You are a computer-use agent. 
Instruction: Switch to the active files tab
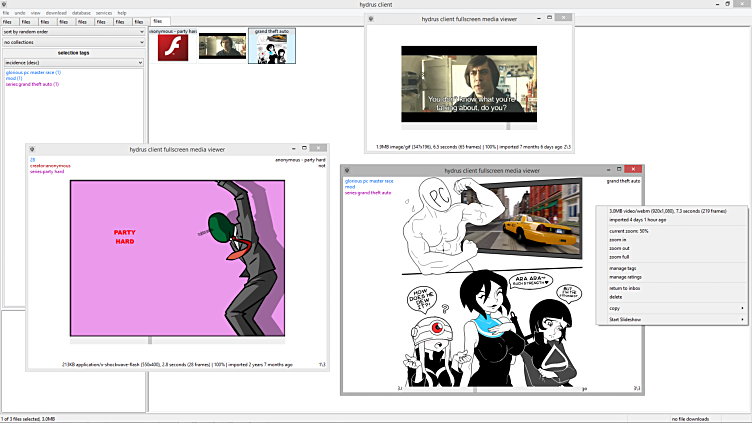pyautogui.click(x=158, y=21)
